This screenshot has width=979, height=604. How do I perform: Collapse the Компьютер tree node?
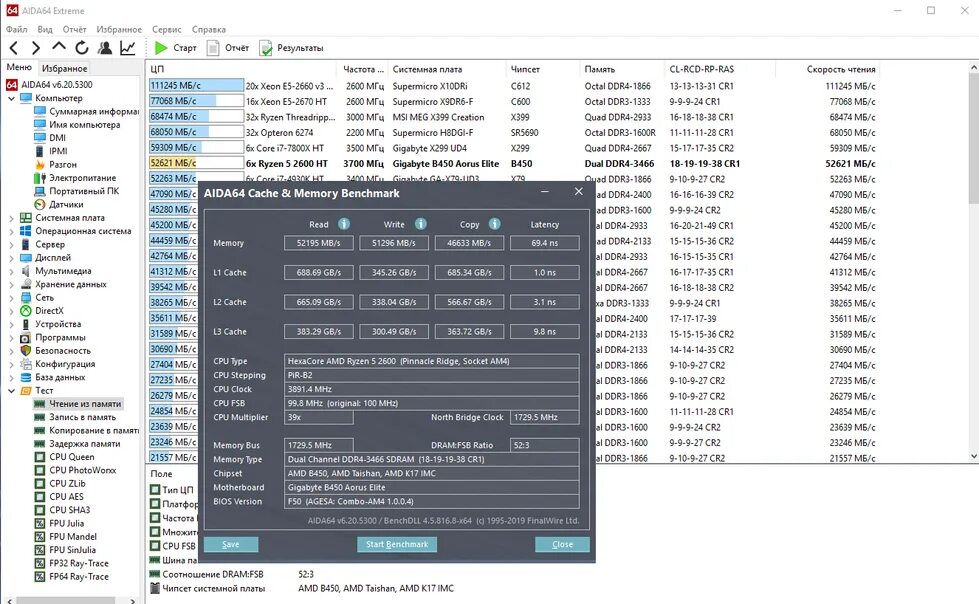tap(11, 98)
